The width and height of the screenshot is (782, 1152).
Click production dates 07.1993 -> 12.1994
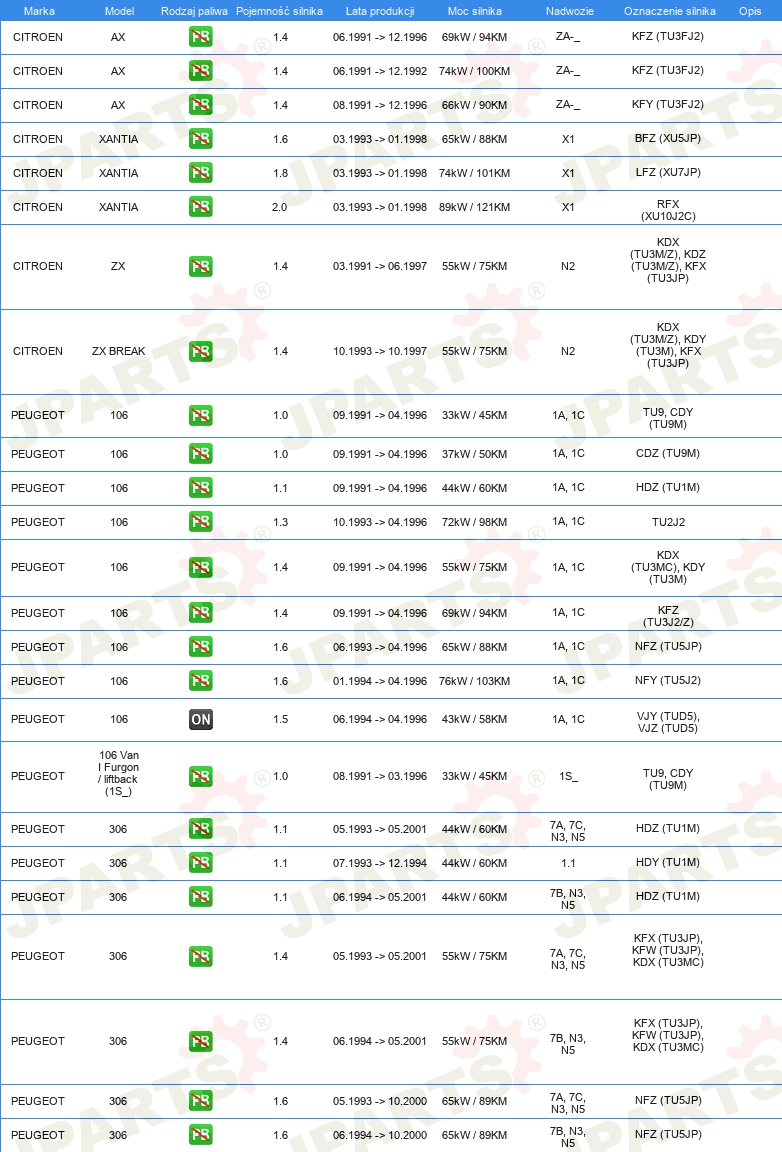click(380, 863)
